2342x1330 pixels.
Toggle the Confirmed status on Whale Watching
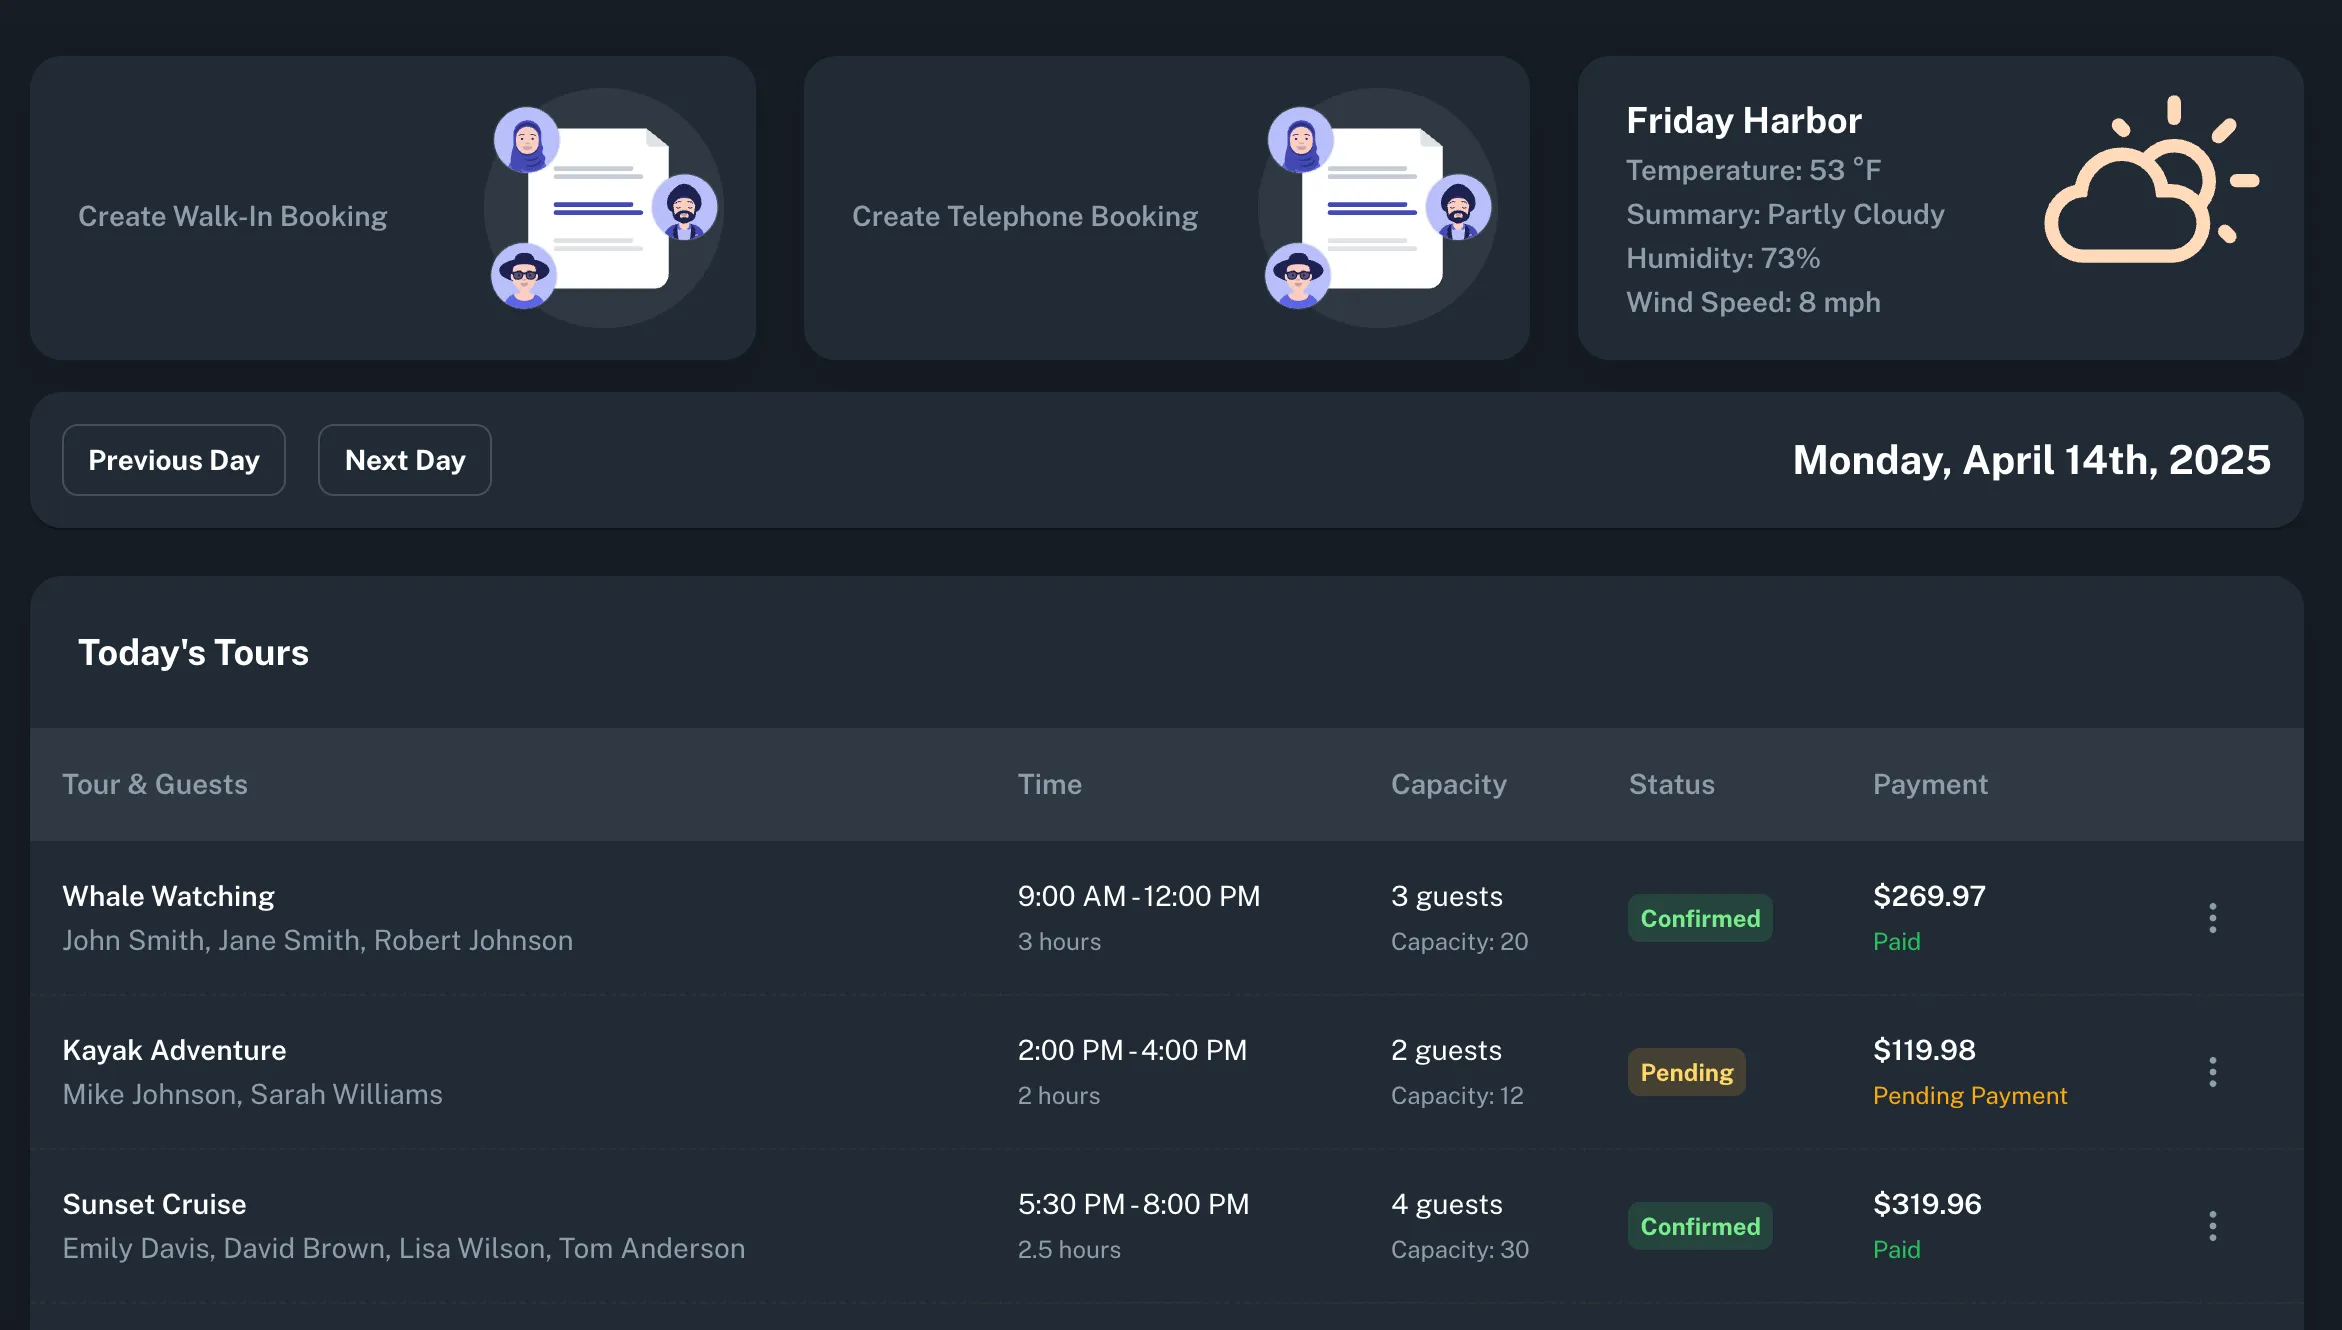(x=1699, y=918)
